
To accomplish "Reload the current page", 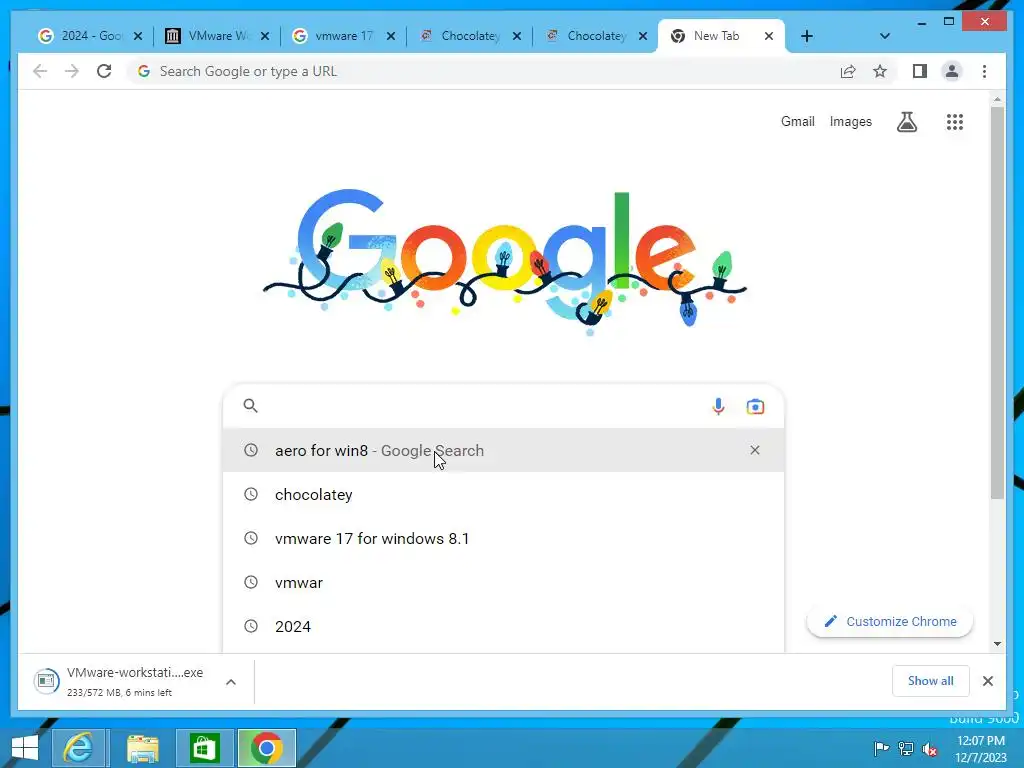I will 104,71.
